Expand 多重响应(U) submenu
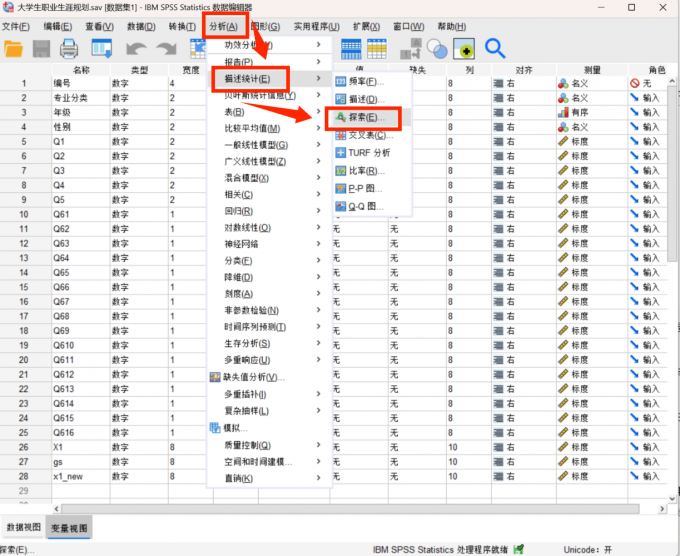The width and height of the screenshot is (680, 556). pyautogui.click(x=269, y=360)
